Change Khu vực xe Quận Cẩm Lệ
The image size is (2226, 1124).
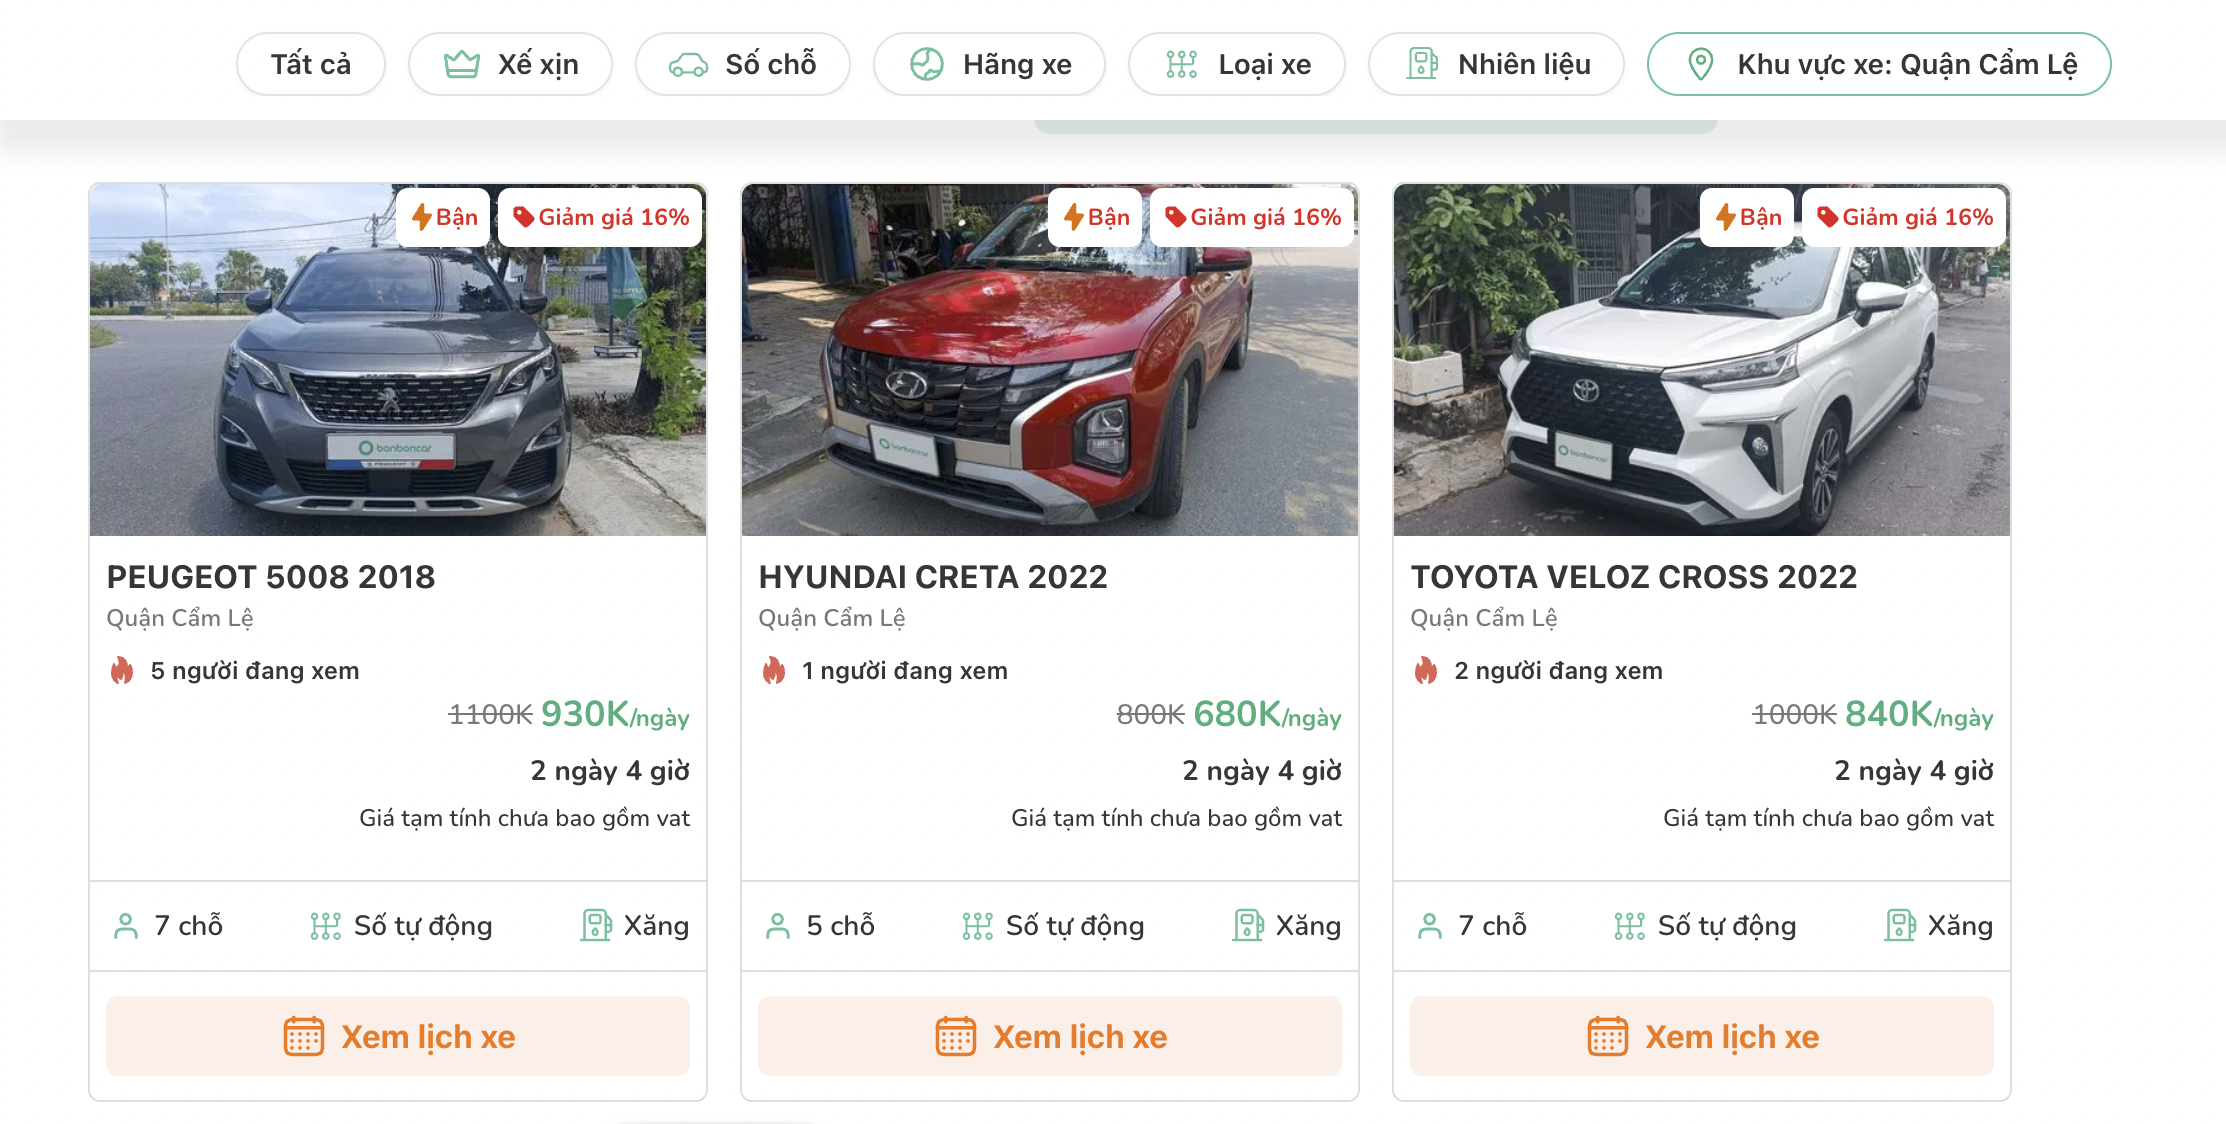tap(1879, 64)
